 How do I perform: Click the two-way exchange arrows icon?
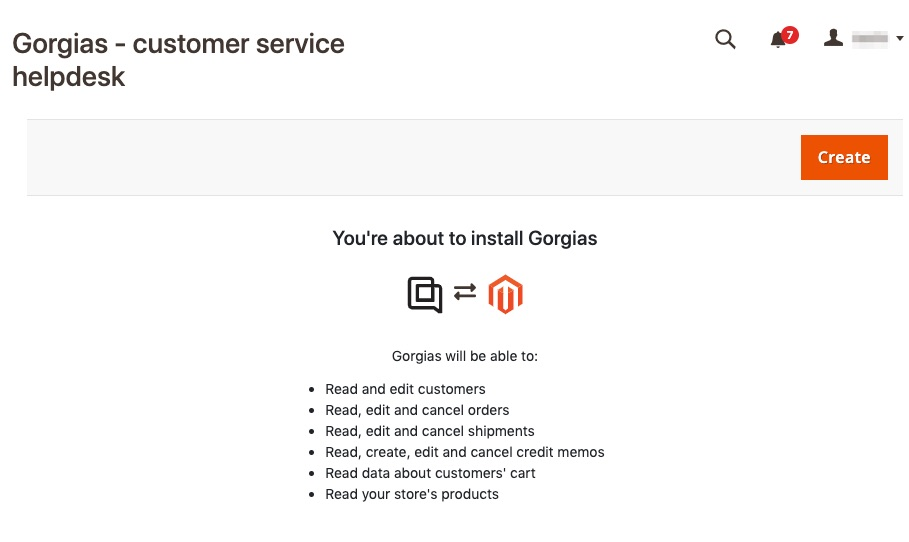pos(465,292)
